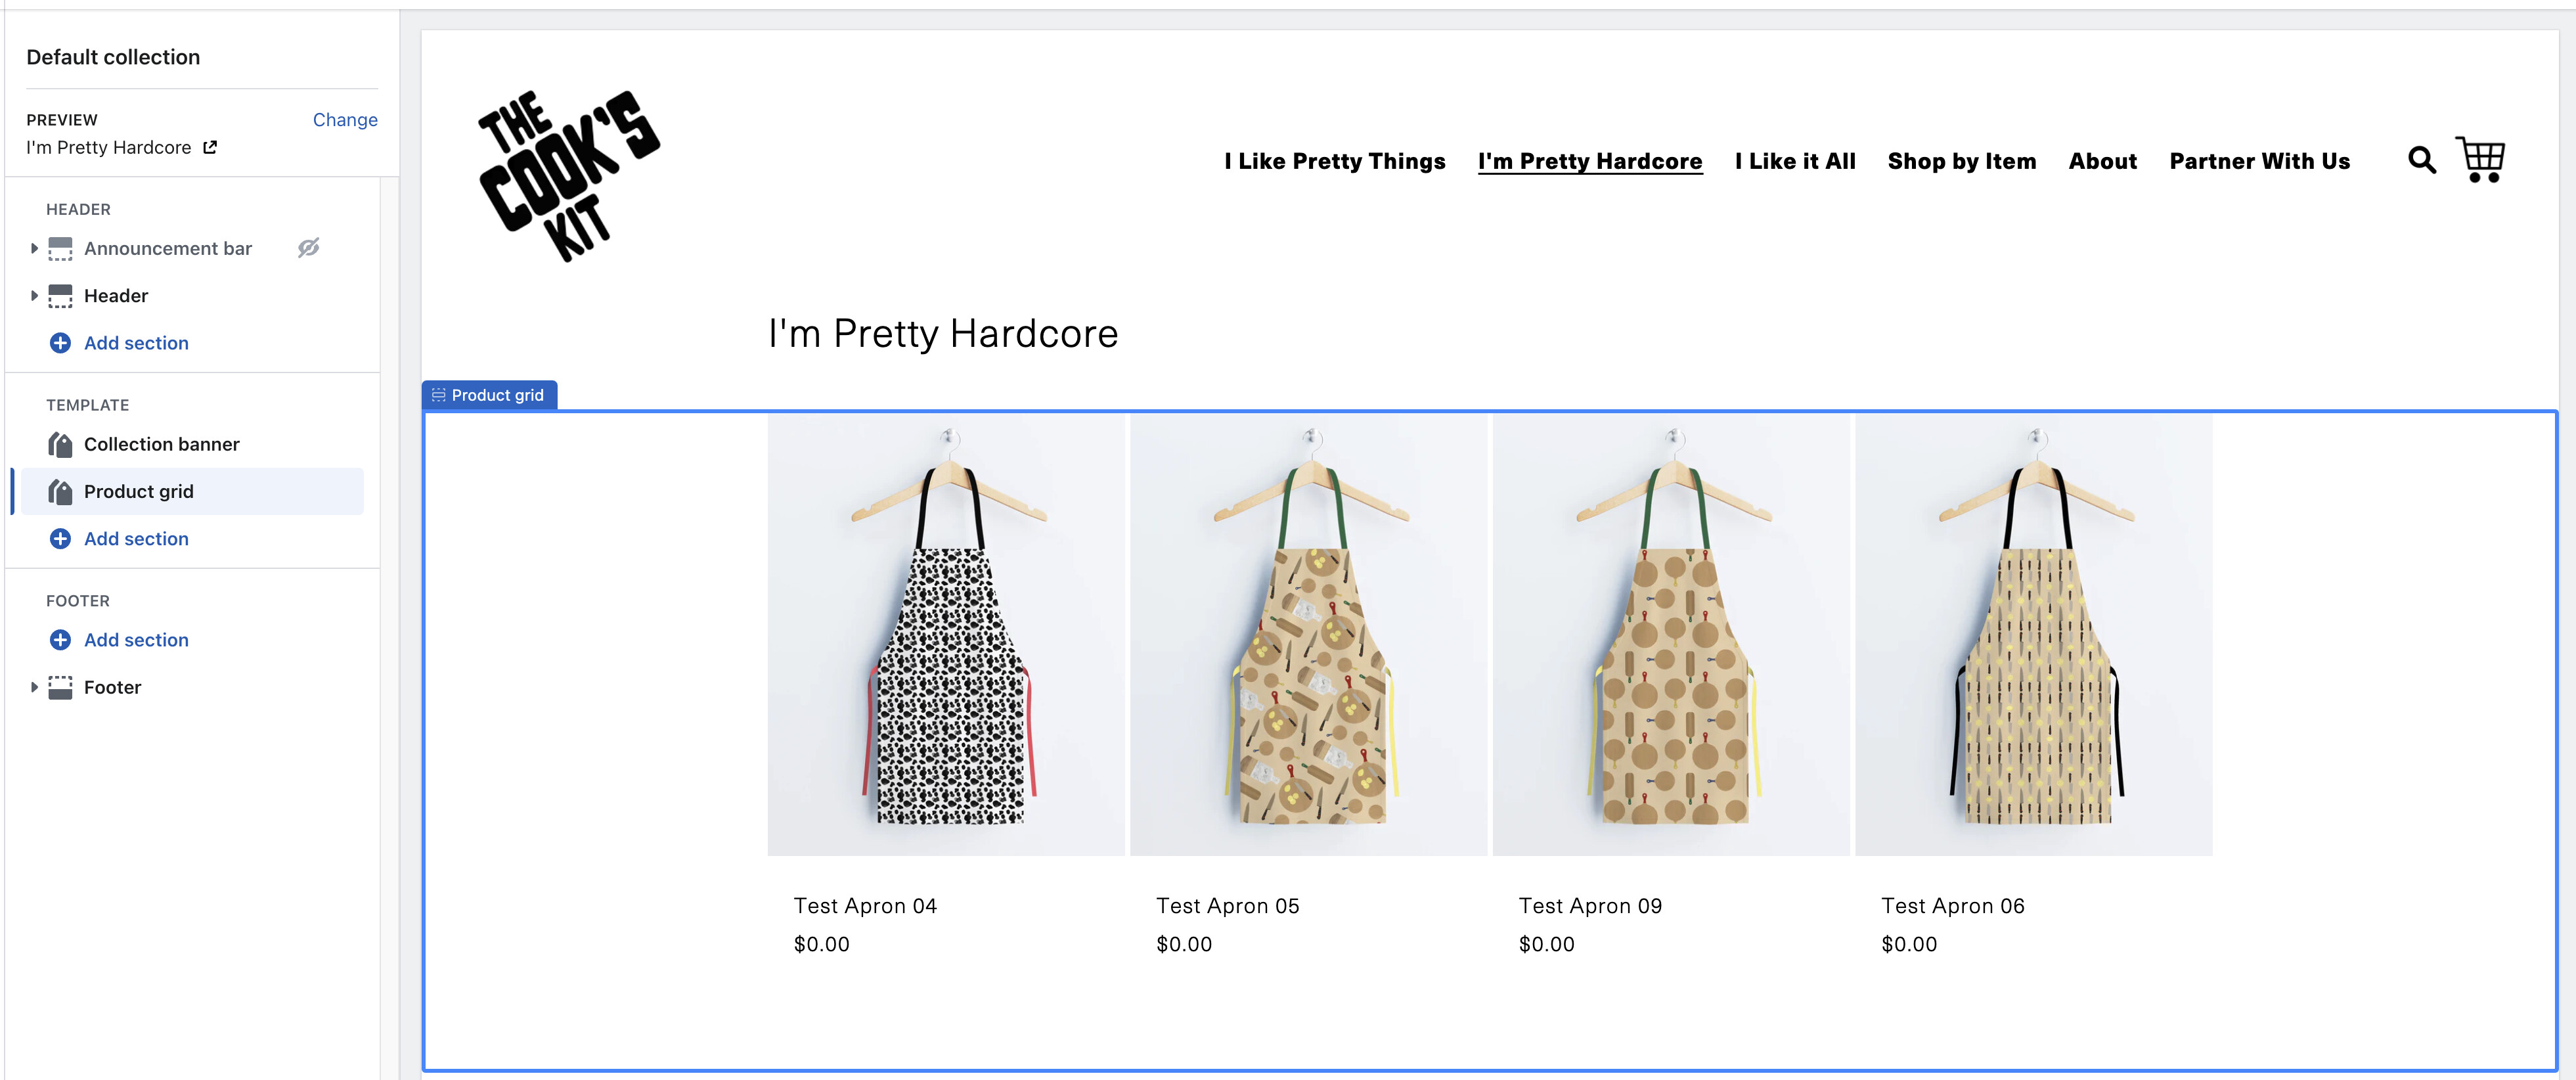Click the Header section icon
The width and height of the screenshot is (2576, 1080).
60,296
